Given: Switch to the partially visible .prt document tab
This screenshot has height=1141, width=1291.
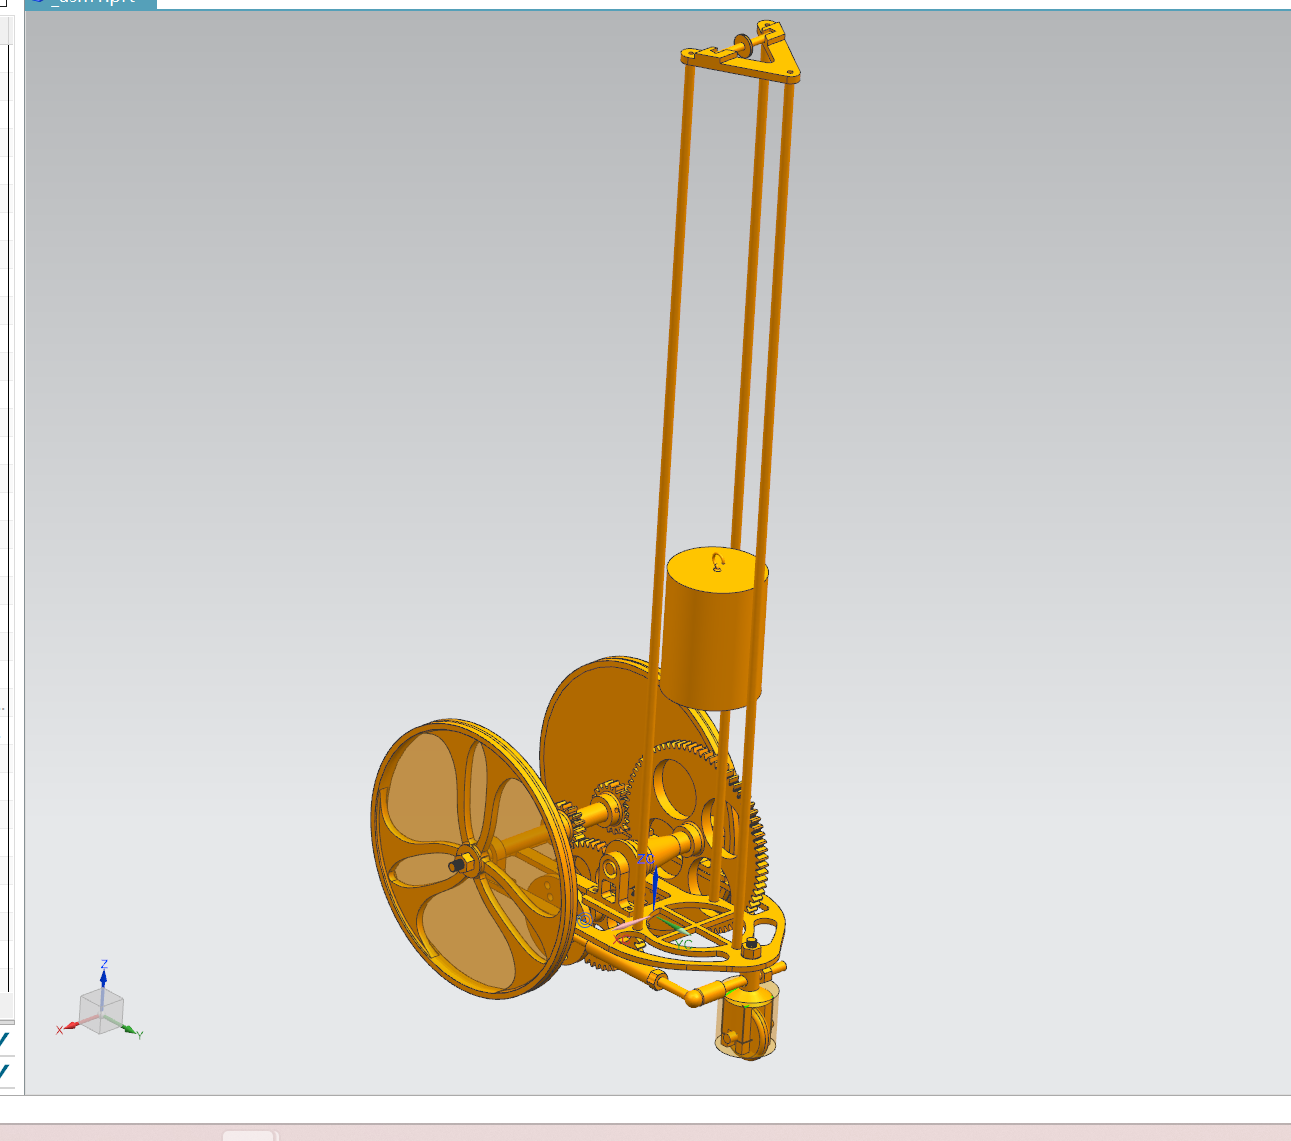Looking at the screenshot, I should (x=91, y=4).
